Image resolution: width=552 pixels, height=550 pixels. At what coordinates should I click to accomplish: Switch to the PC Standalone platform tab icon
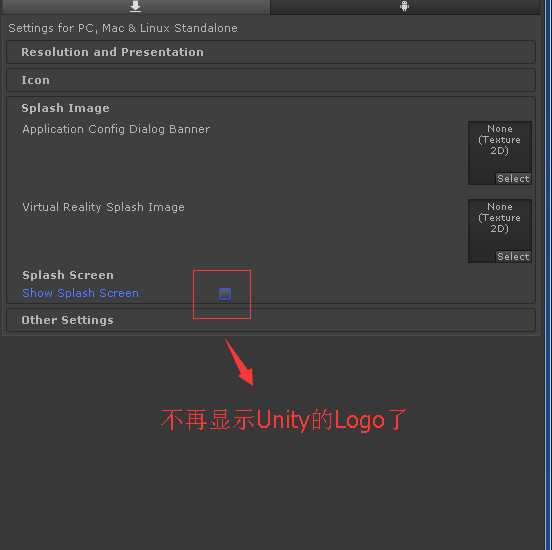point(135,6)
